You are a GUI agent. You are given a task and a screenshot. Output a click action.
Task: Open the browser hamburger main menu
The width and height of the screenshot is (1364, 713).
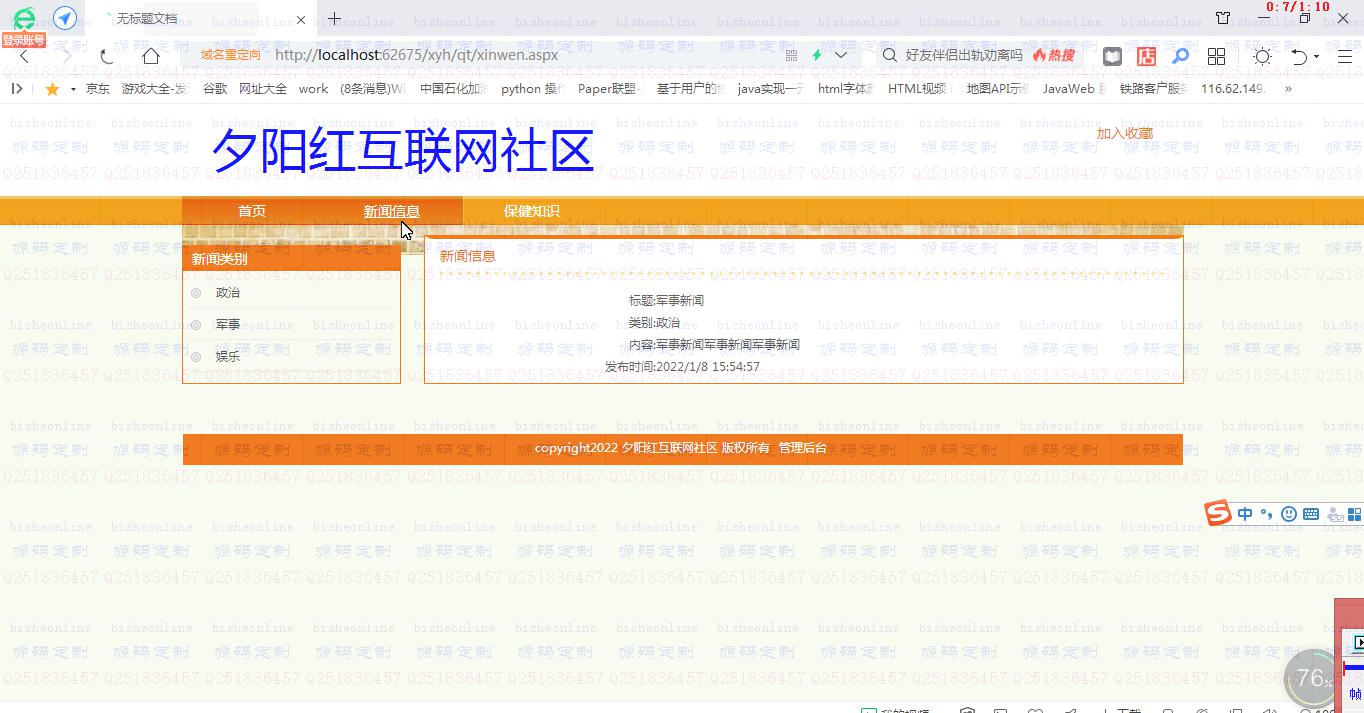point(1345,57)
